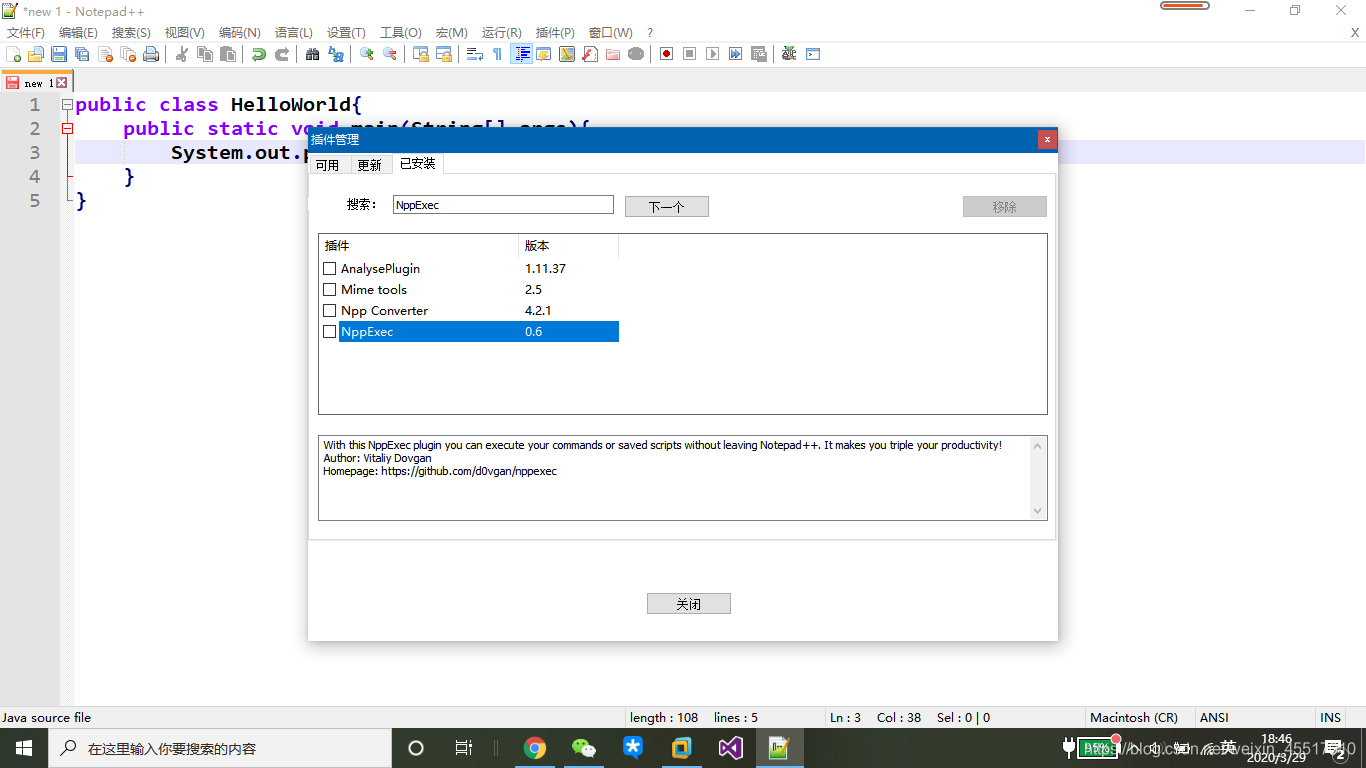Open NppExec console toolbar icon

pyautogui.click(x=813, y=54)
